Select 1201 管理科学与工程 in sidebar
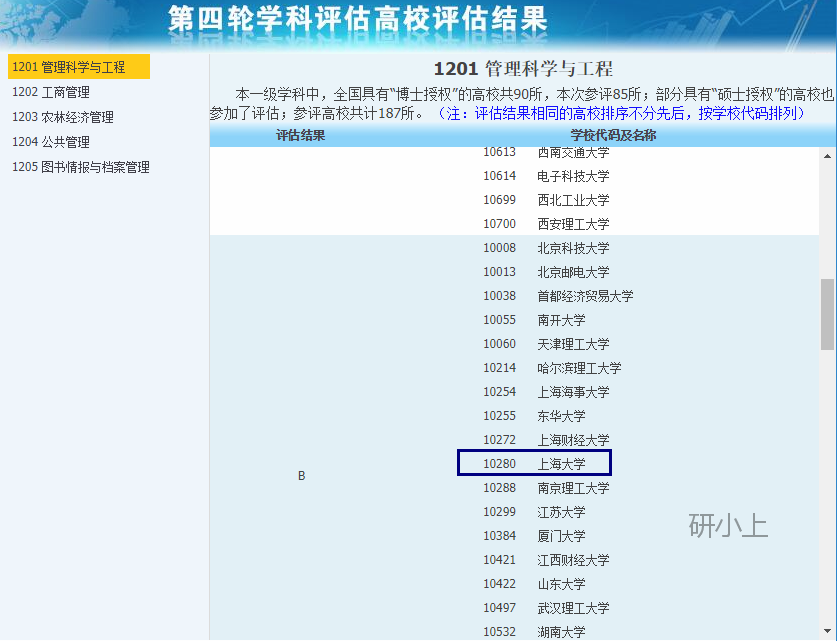The image size is (837, 641). coord(79,67)
